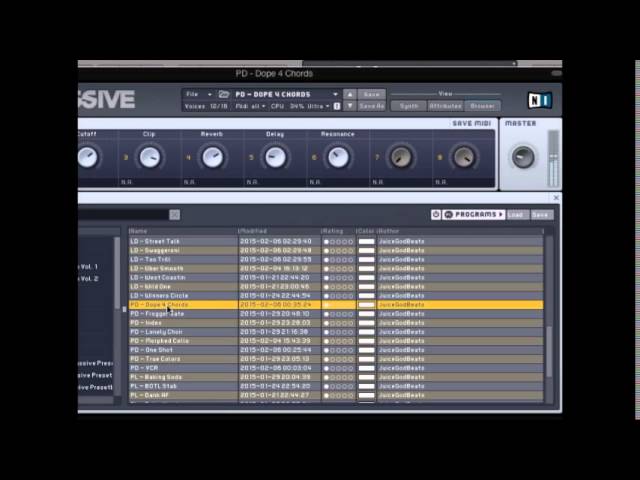Viewport: 640px width, 480px height.
Task: Click the Delay macro knob 5
Action: pyautogui.click(x=276, y=157)
